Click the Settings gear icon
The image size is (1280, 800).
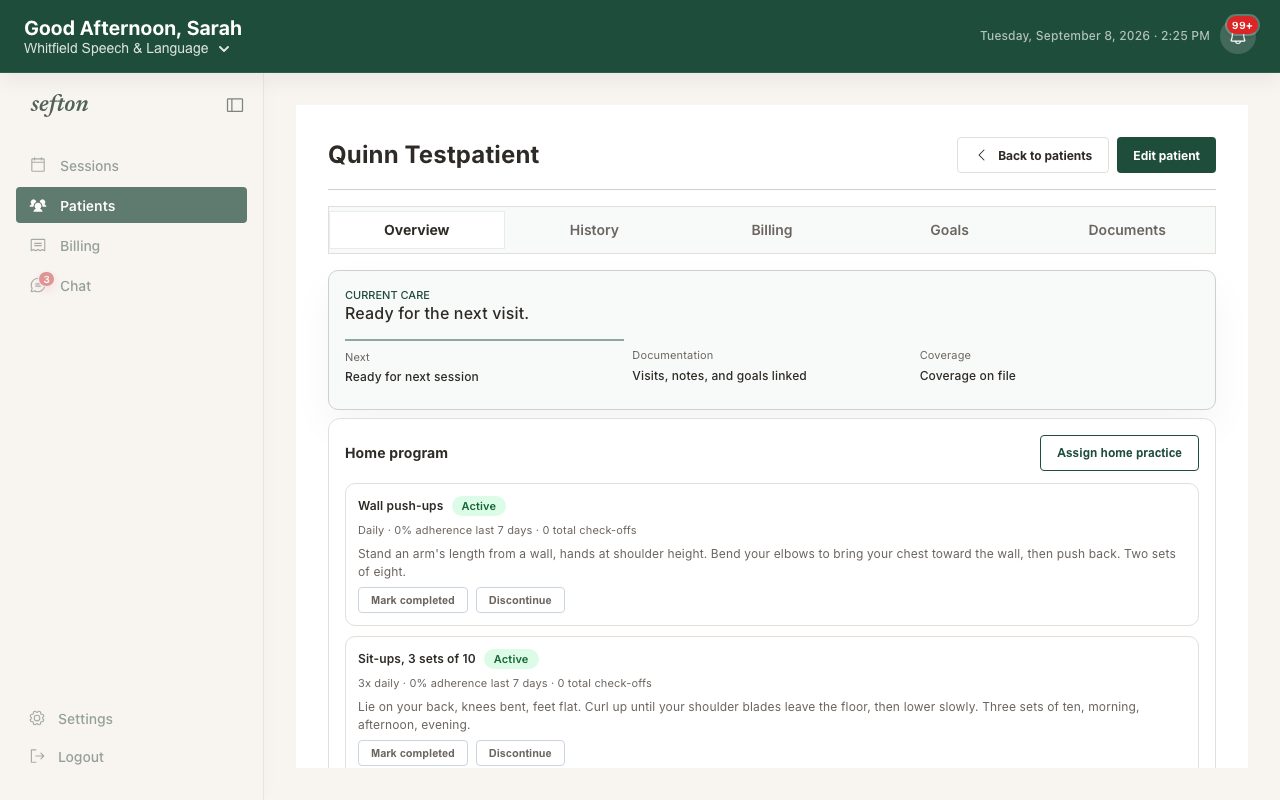point(37,718)
